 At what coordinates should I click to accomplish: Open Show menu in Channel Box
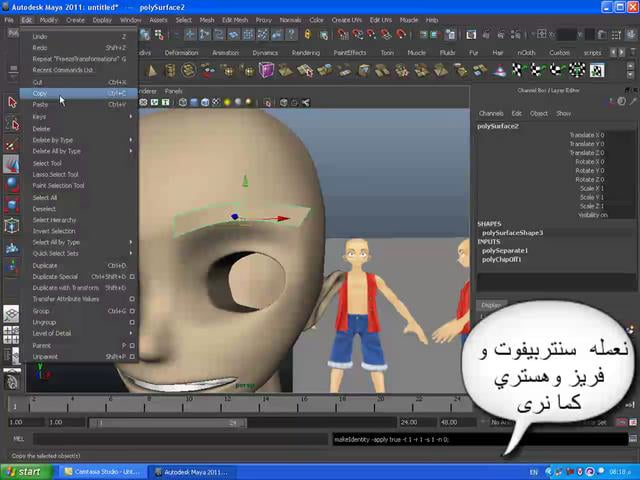(563, 113)
